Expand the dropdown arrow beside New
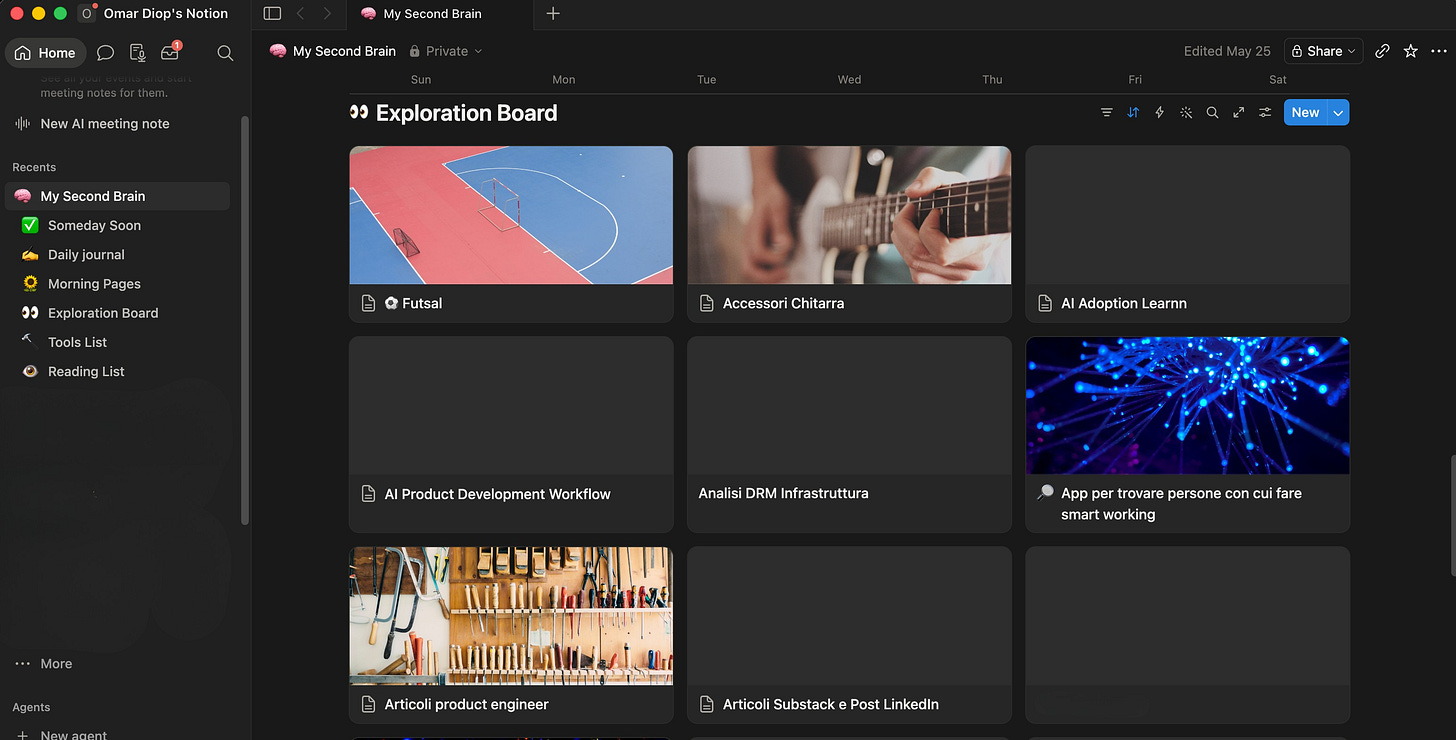The width and height of the screenshot is (1456, 740). pyautogui.click(x=1338, y=113)
